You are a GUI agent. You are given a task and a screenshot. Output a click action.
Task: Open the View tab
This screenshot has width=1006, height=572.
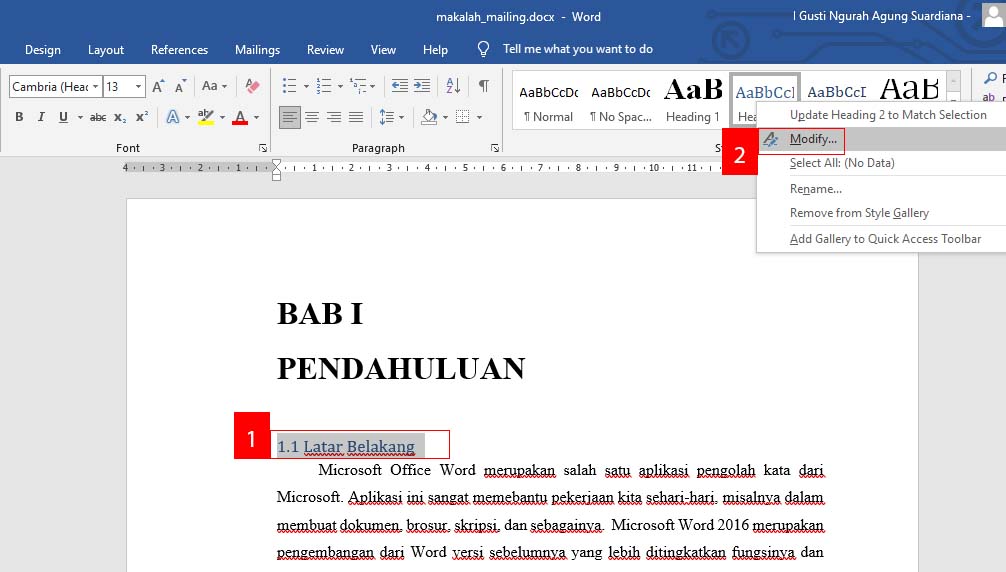pos(383,50)
